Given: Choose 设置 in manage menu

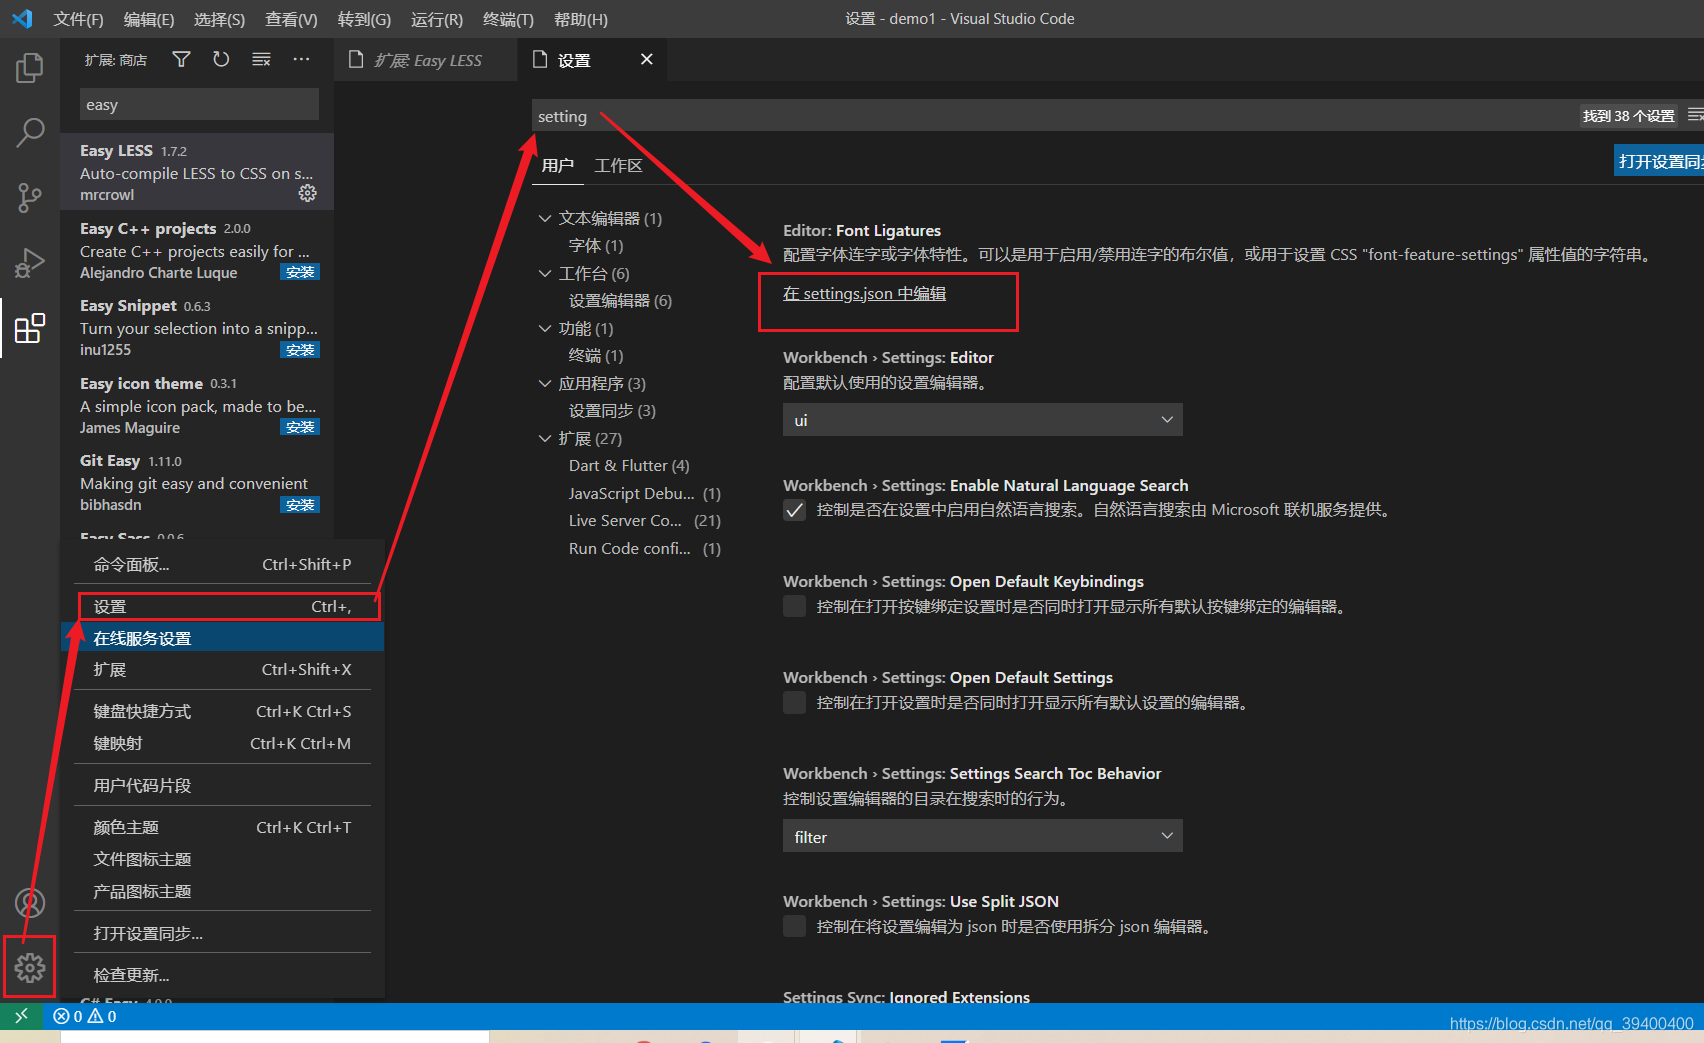Looking at the screenshot, I should [222, 606].
